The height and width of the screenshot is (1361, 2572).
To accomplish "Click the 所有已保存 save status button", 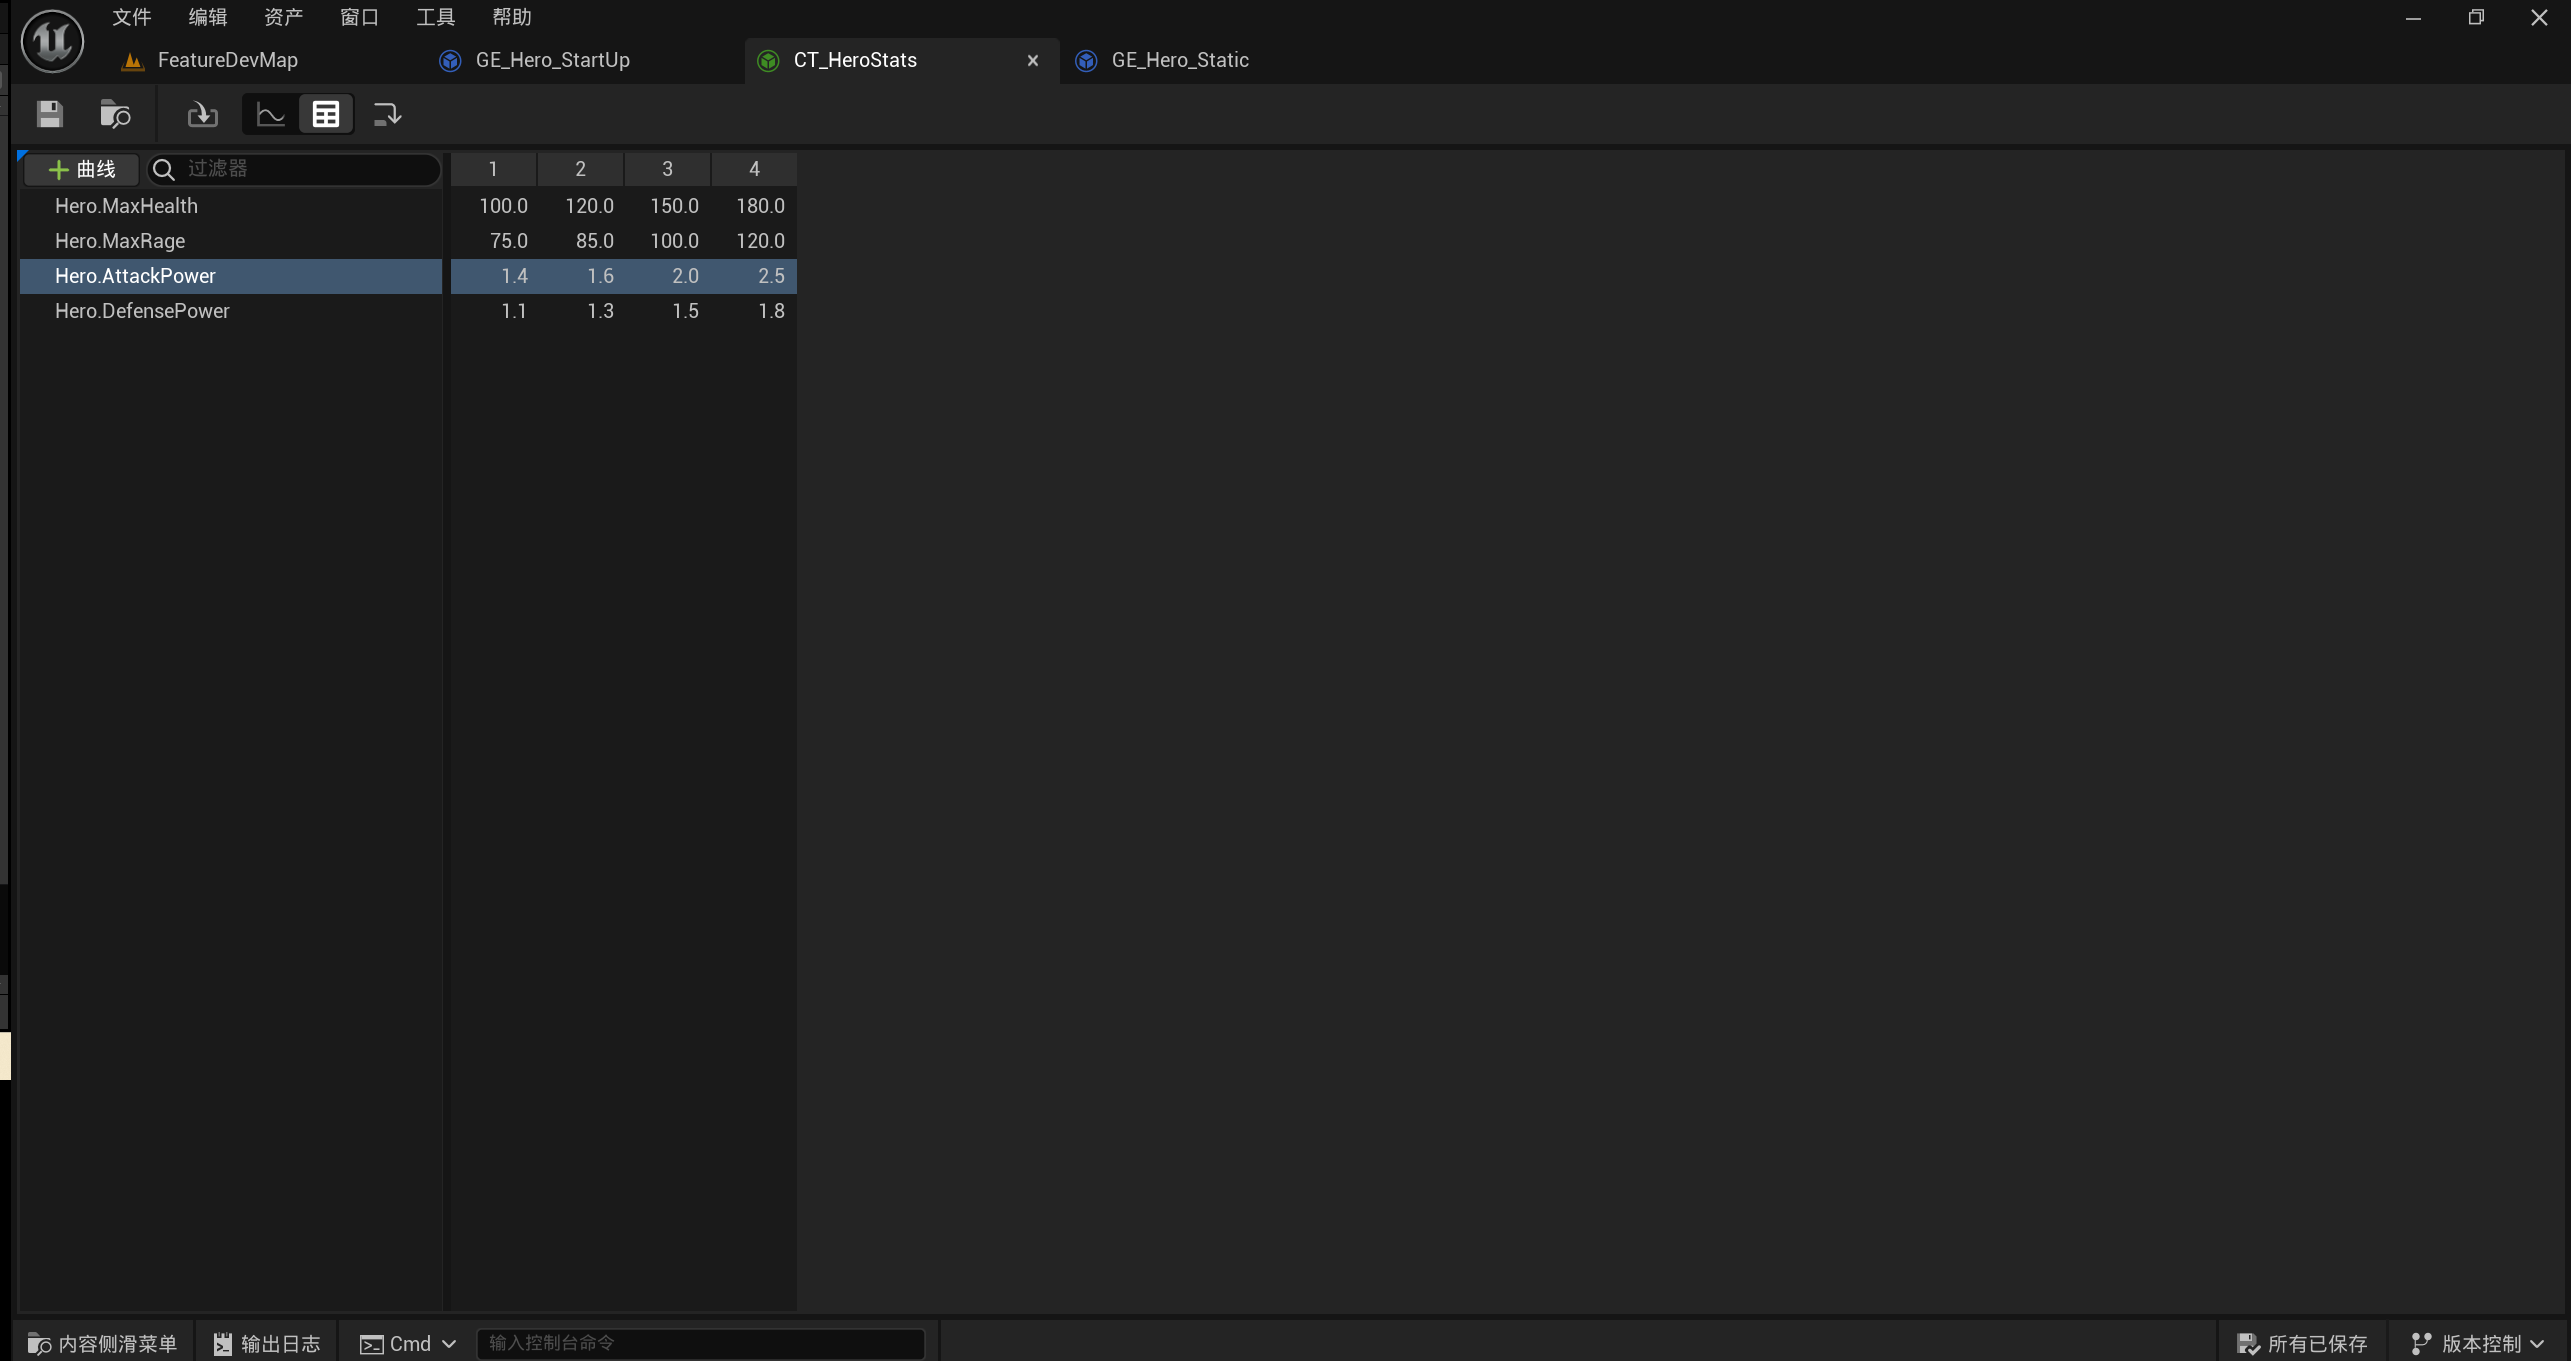I will click(x=2302, y=1343).
